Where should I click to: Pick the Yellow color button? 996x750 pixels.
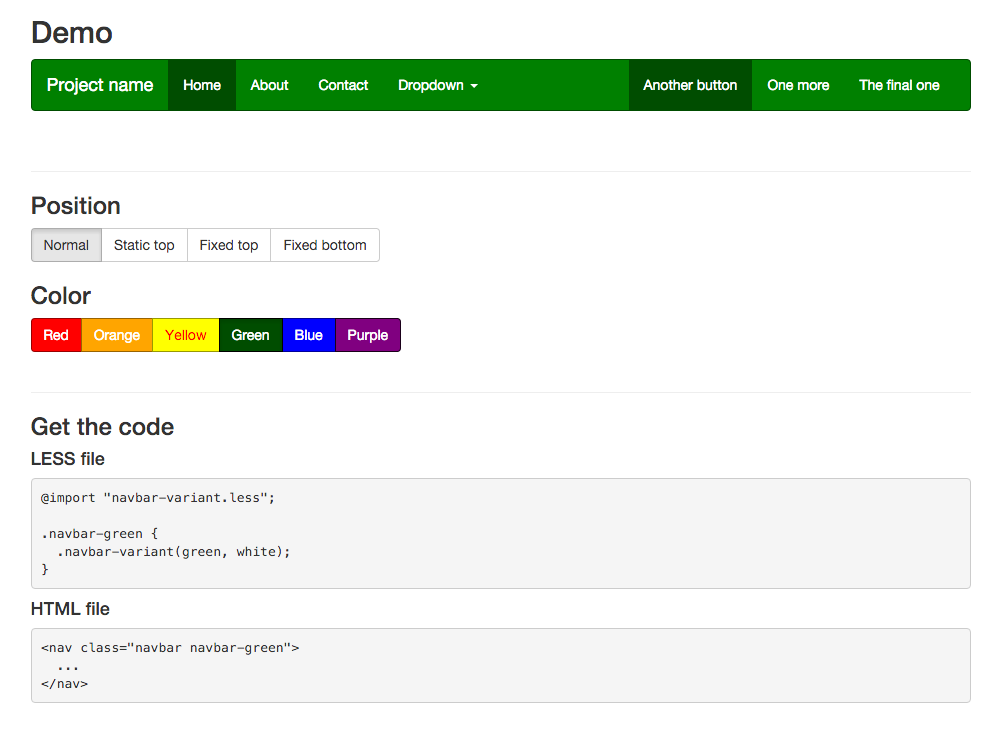click(x=185, y=335)
